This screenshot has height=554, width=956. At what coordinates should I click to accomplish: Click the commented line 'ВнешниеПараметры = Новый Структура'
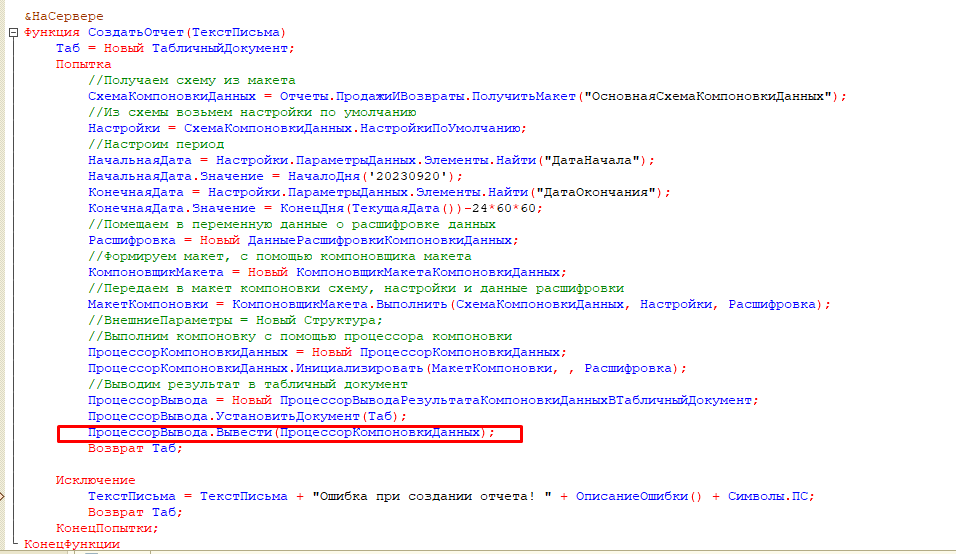(x=236, y=320)
